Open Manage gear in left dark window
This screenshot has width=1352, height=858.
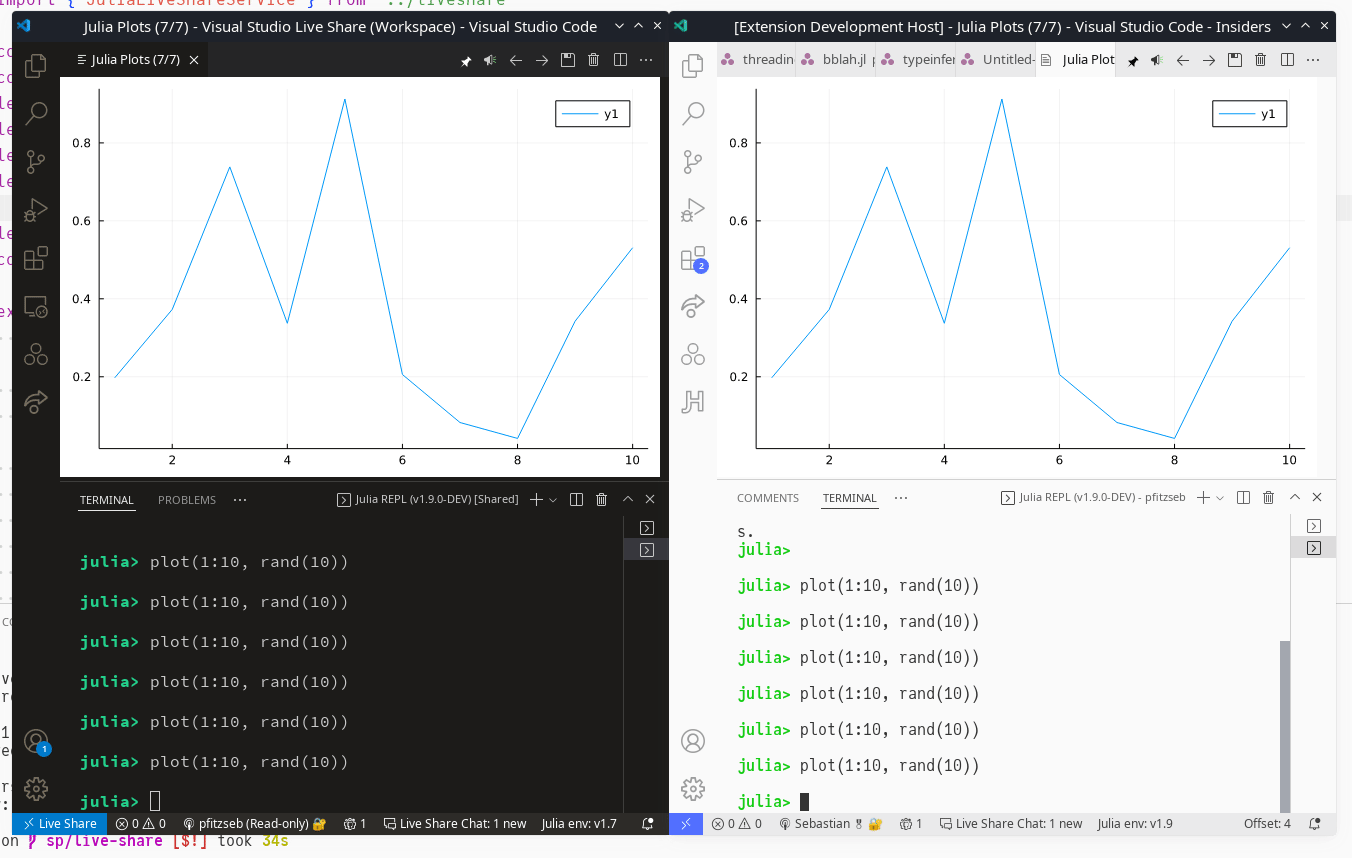36,788
